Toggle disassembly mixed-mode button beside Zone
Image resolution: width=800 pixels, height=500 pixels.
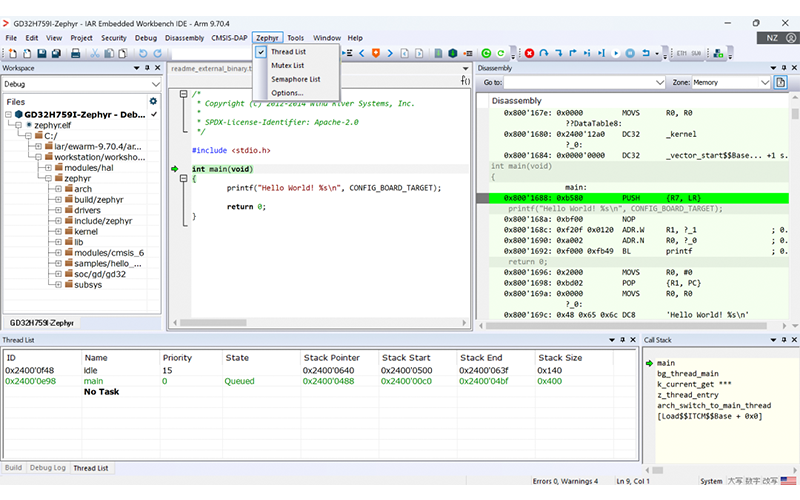coord(781,82)
